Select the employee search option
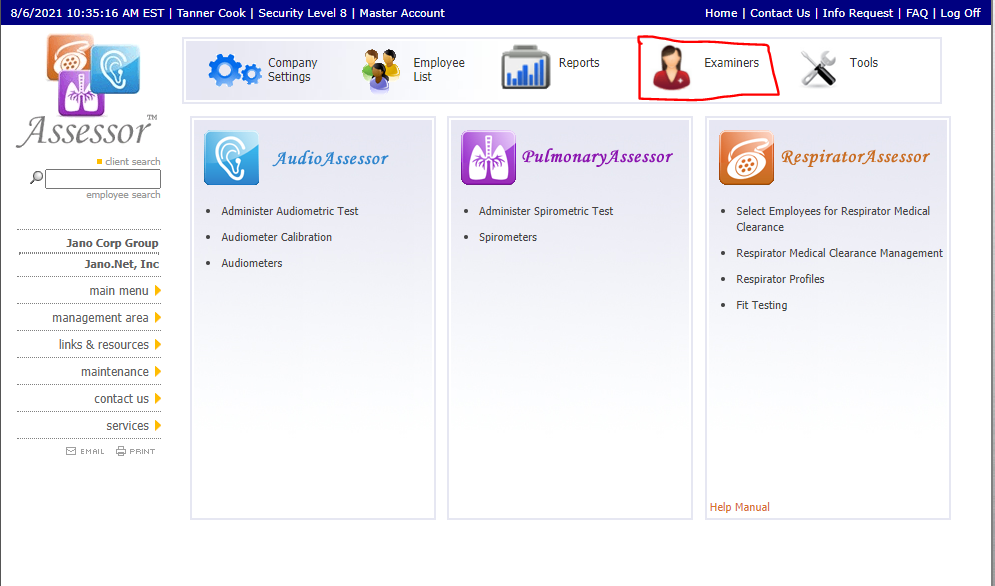 123,194
